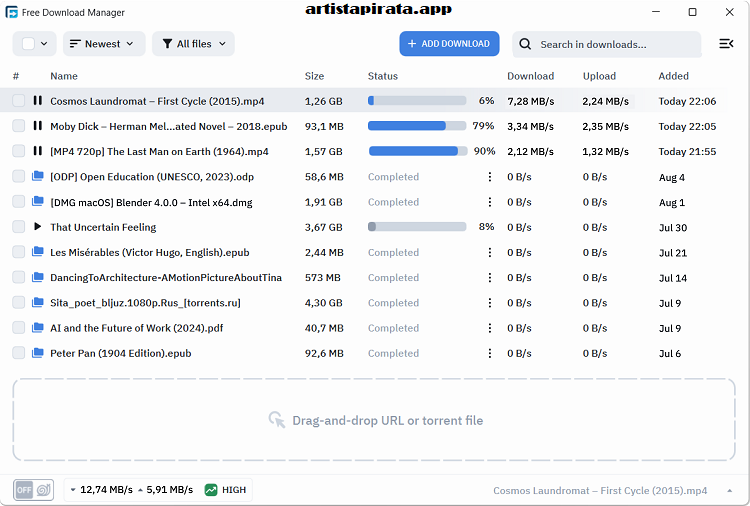
Task: Click the Cosmos Laundromat 6% progress bar
Action: click(417, 100)
